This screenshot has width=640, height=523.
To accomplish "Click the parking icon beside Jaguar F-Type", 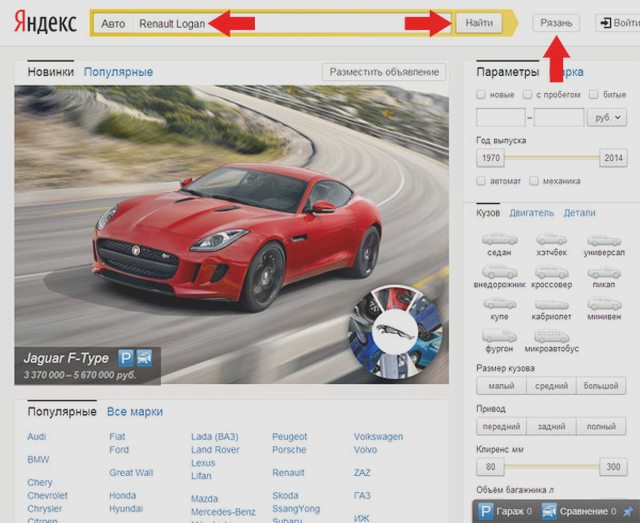I will 126,358.
